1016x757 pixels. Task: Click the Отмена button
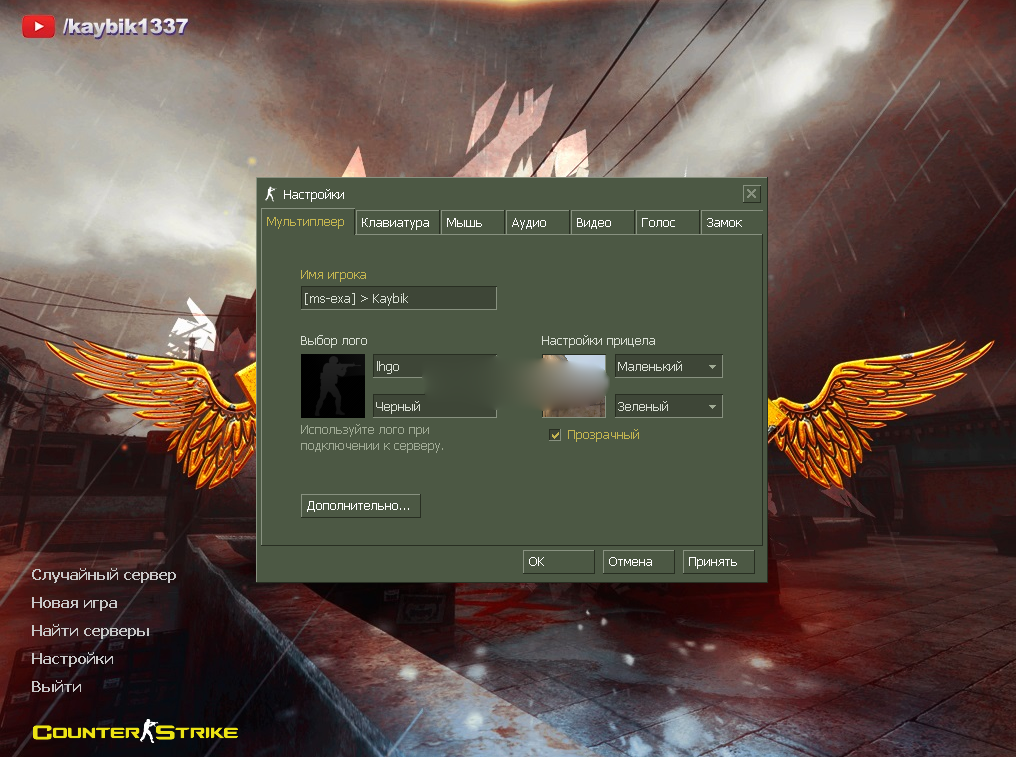(x=637, y=562)
